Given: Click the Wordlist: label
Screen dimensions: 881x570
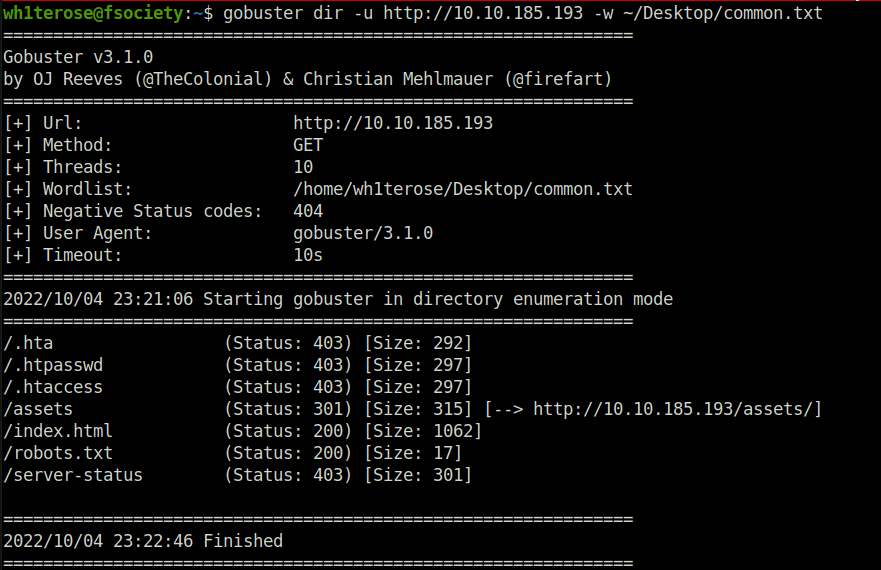Looking at the screenshot, I should click(x=87, y=189).
